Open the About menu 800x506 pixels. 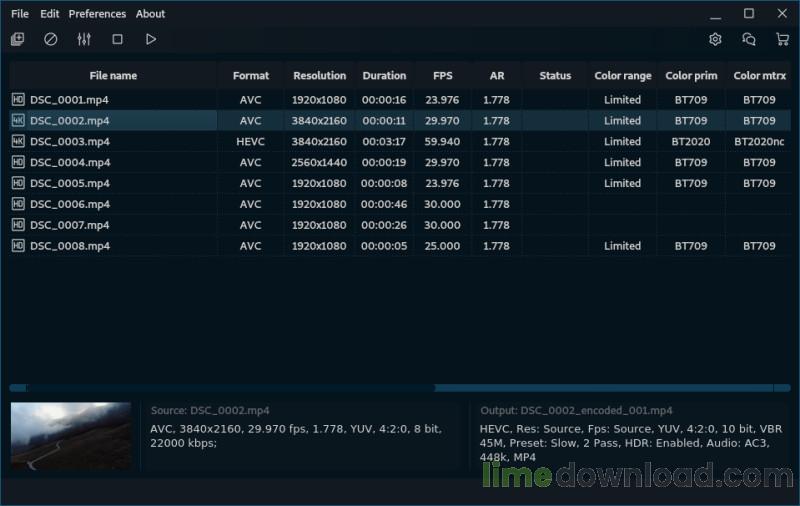pos(151,14)
